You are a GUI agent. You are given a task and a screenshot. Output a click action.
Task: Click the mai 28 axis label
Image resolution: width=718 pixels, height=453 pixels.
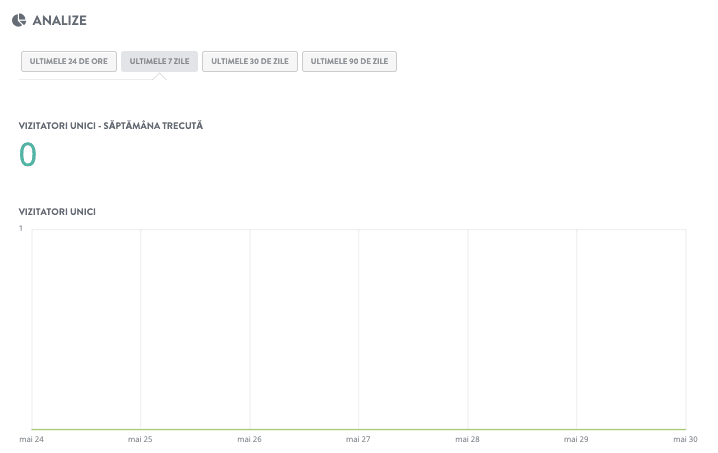point(468,439)
